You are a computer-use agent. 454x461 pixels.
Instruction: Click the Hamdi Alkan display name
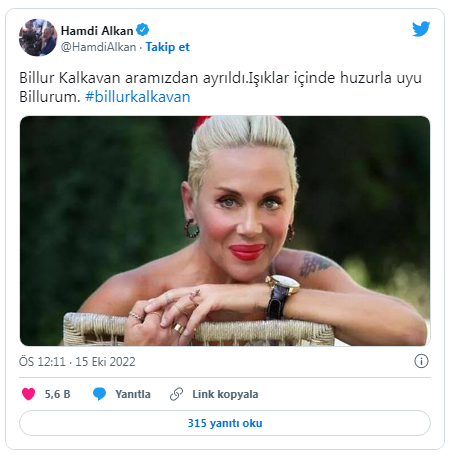(x=97, y=31)
